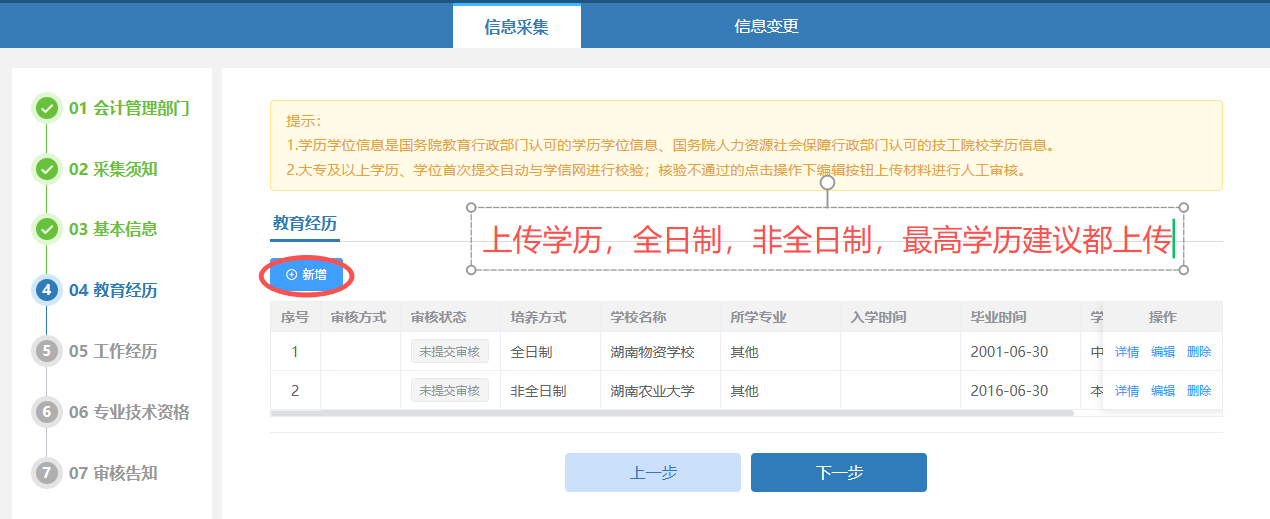1270x519 pixels.
Task: Click 05 工作经历 in the step list
Action: point(113,351)
